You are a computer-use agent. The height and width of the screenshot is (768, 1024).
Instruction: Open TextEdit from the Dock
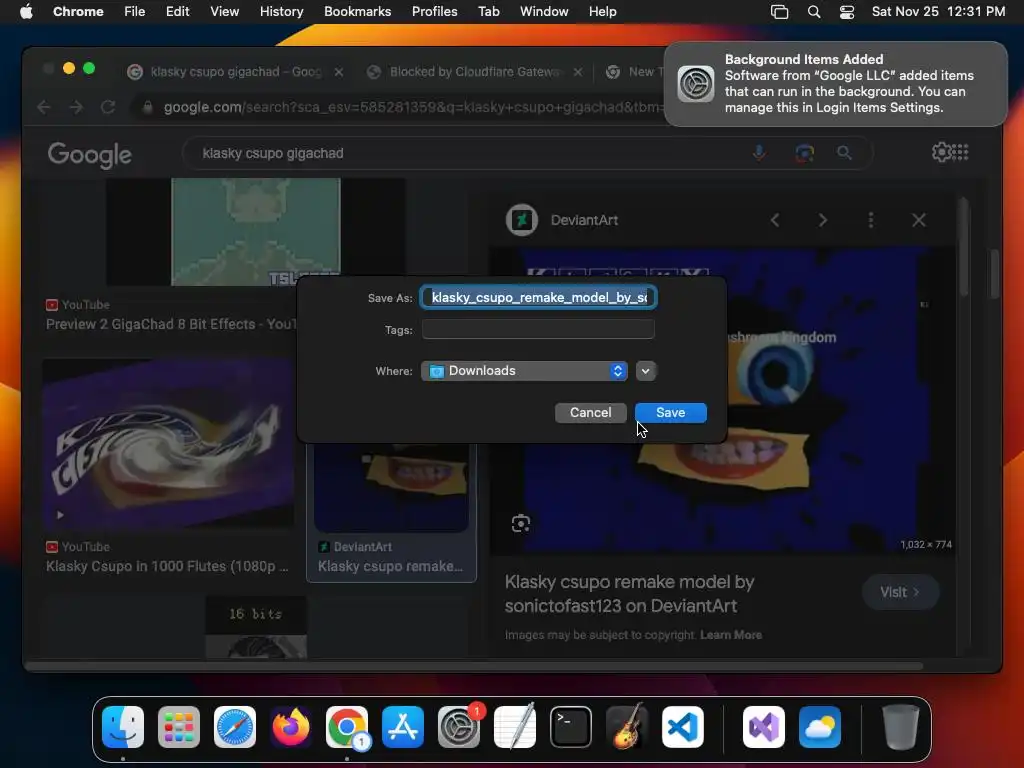pos(515,727)
